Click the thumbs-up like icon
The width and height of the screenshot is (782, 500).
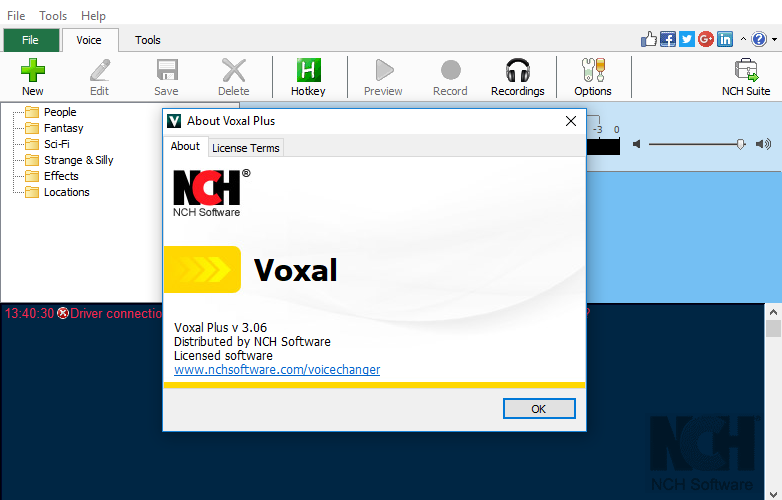click(x=649, y=39)
